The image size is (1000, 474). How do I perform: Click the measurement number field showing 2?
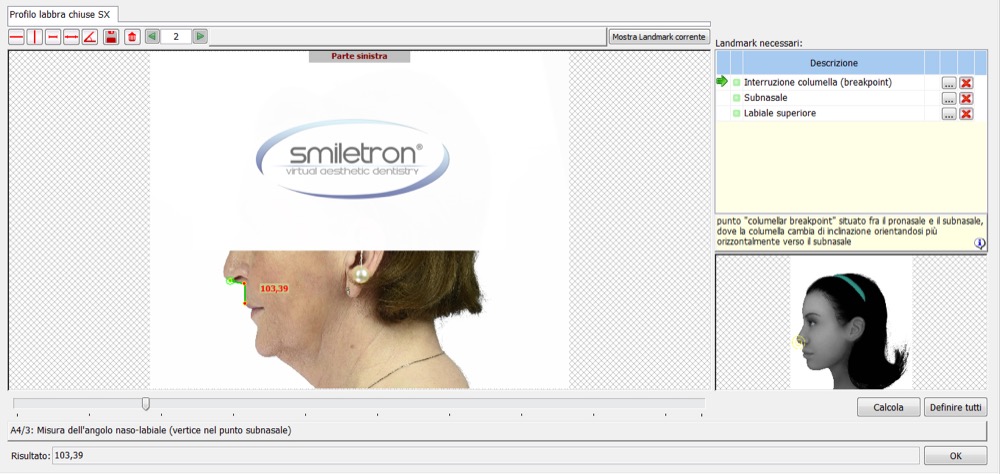click(176, 36)
